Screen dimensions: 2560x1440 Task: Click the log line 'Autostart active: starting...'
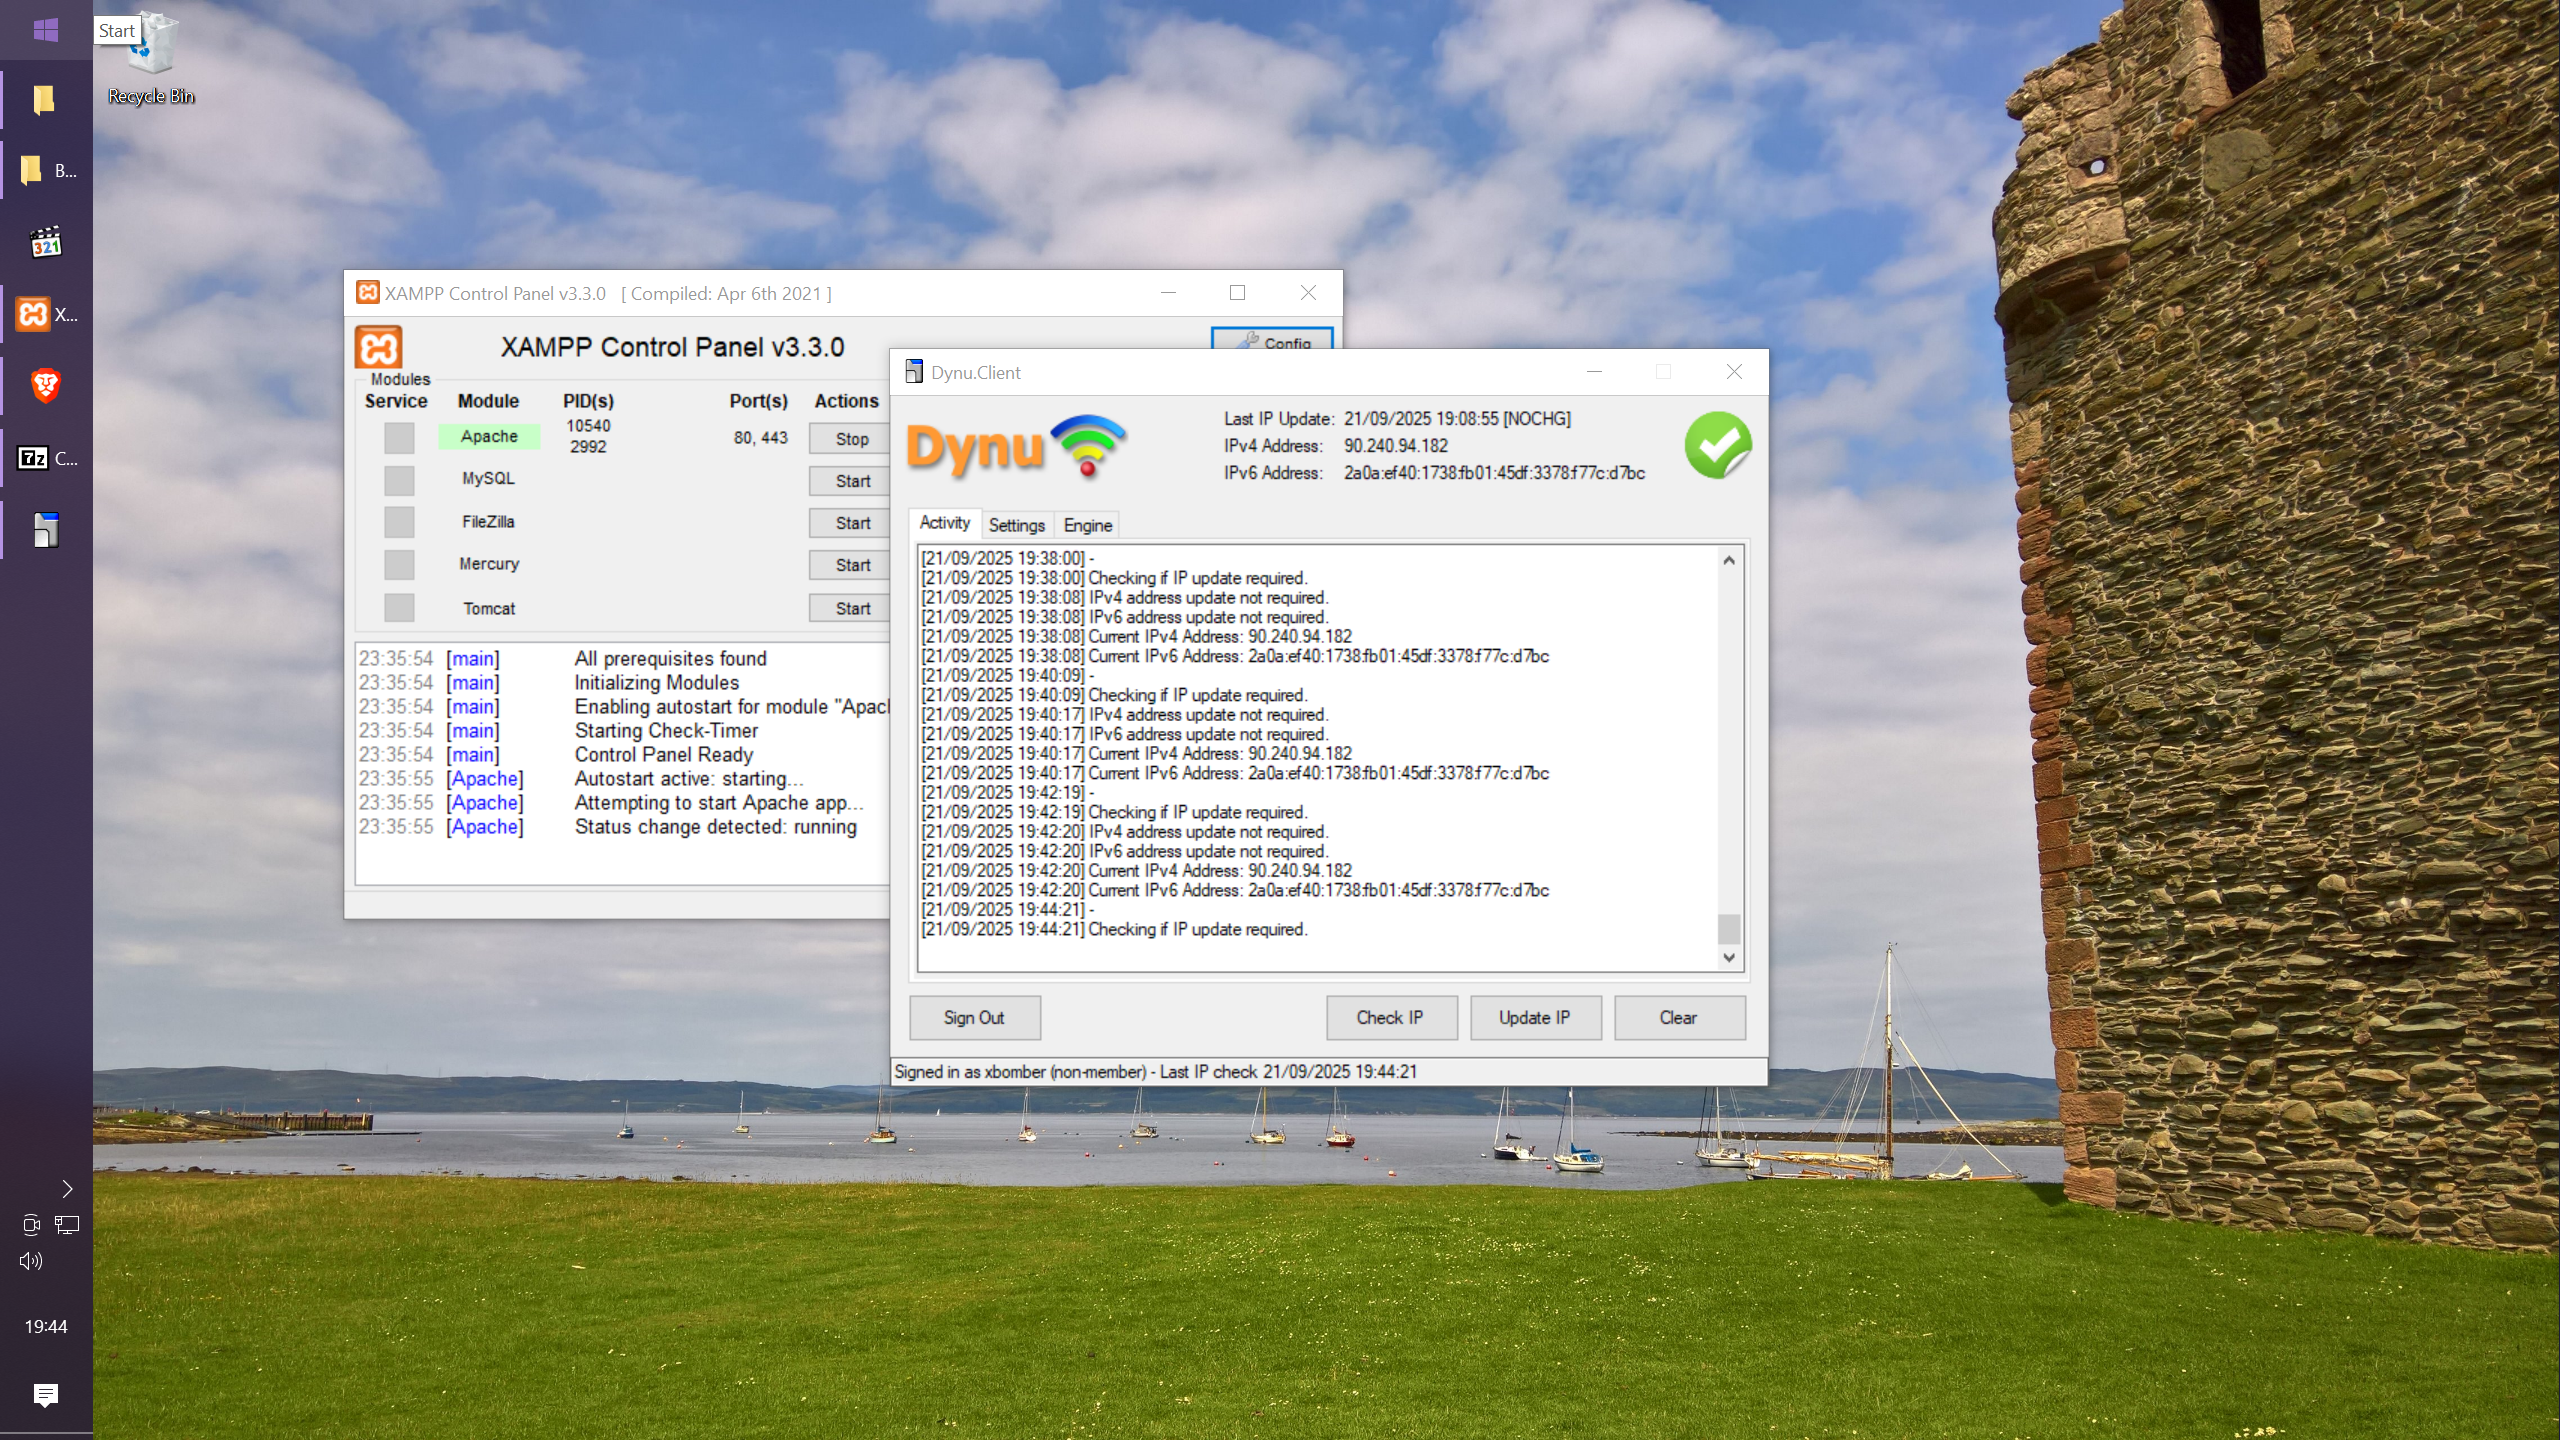689,779
